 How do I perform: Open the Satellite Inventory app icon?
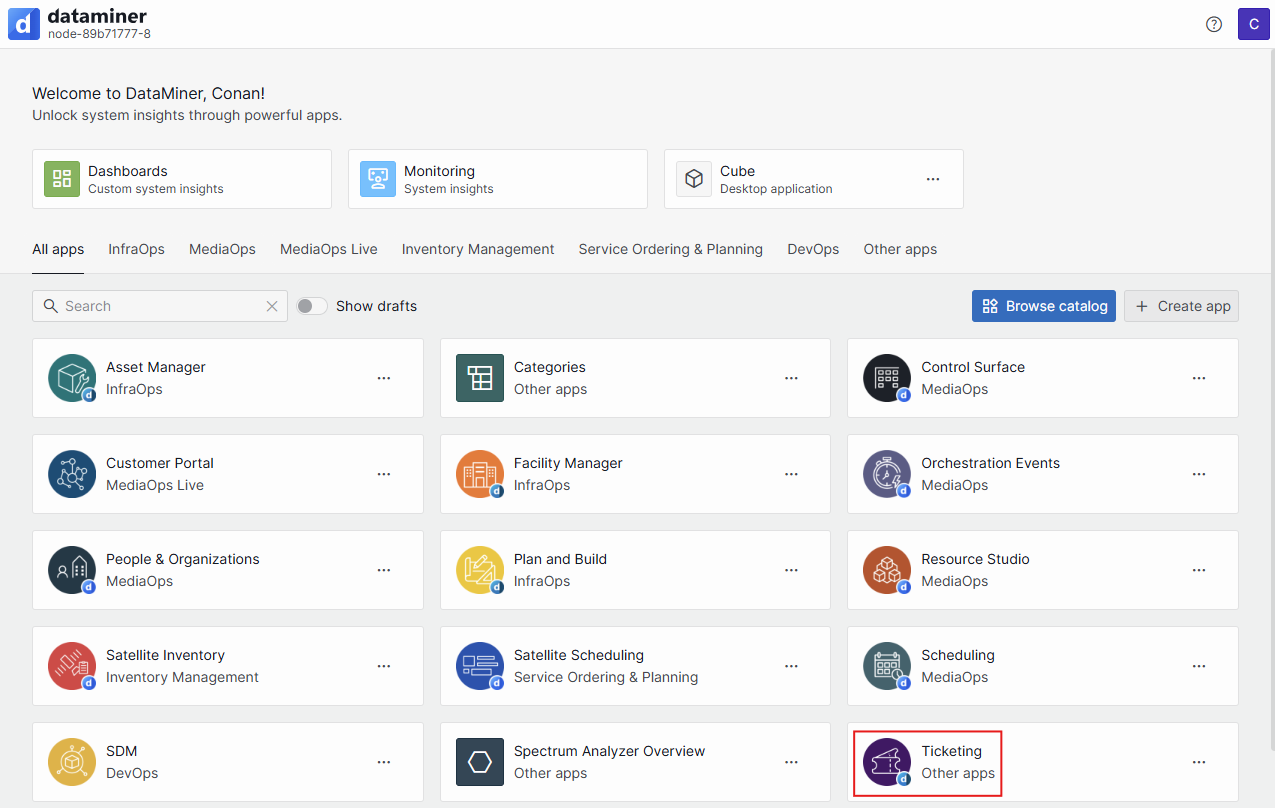(72, 666)
